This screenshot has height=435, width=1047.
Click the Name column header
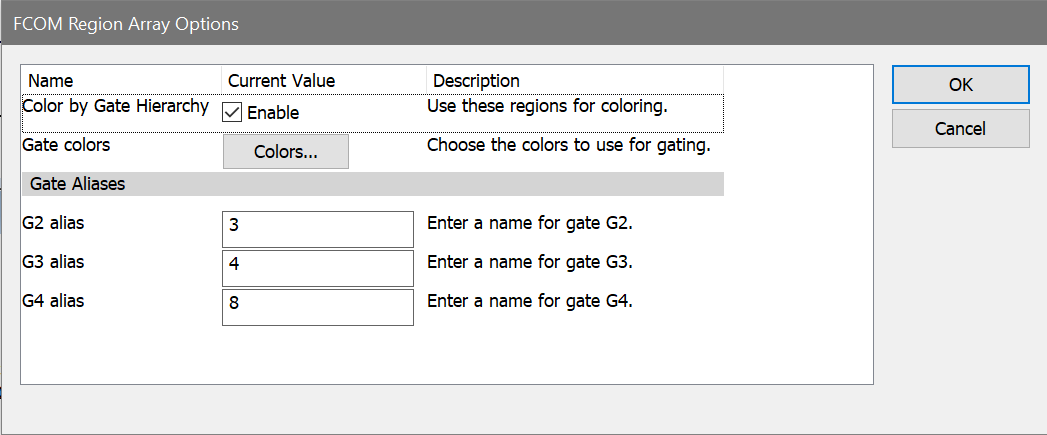[51, 80]
